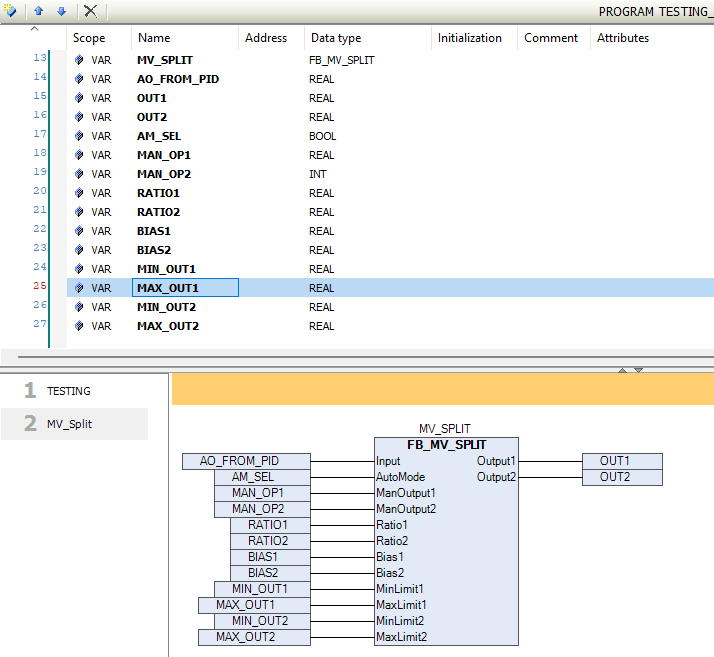Image resolution: width=714 pixels, height=657 pixels.
Task: Select network 2 MV_Split
Action: (x=69, y=424)
